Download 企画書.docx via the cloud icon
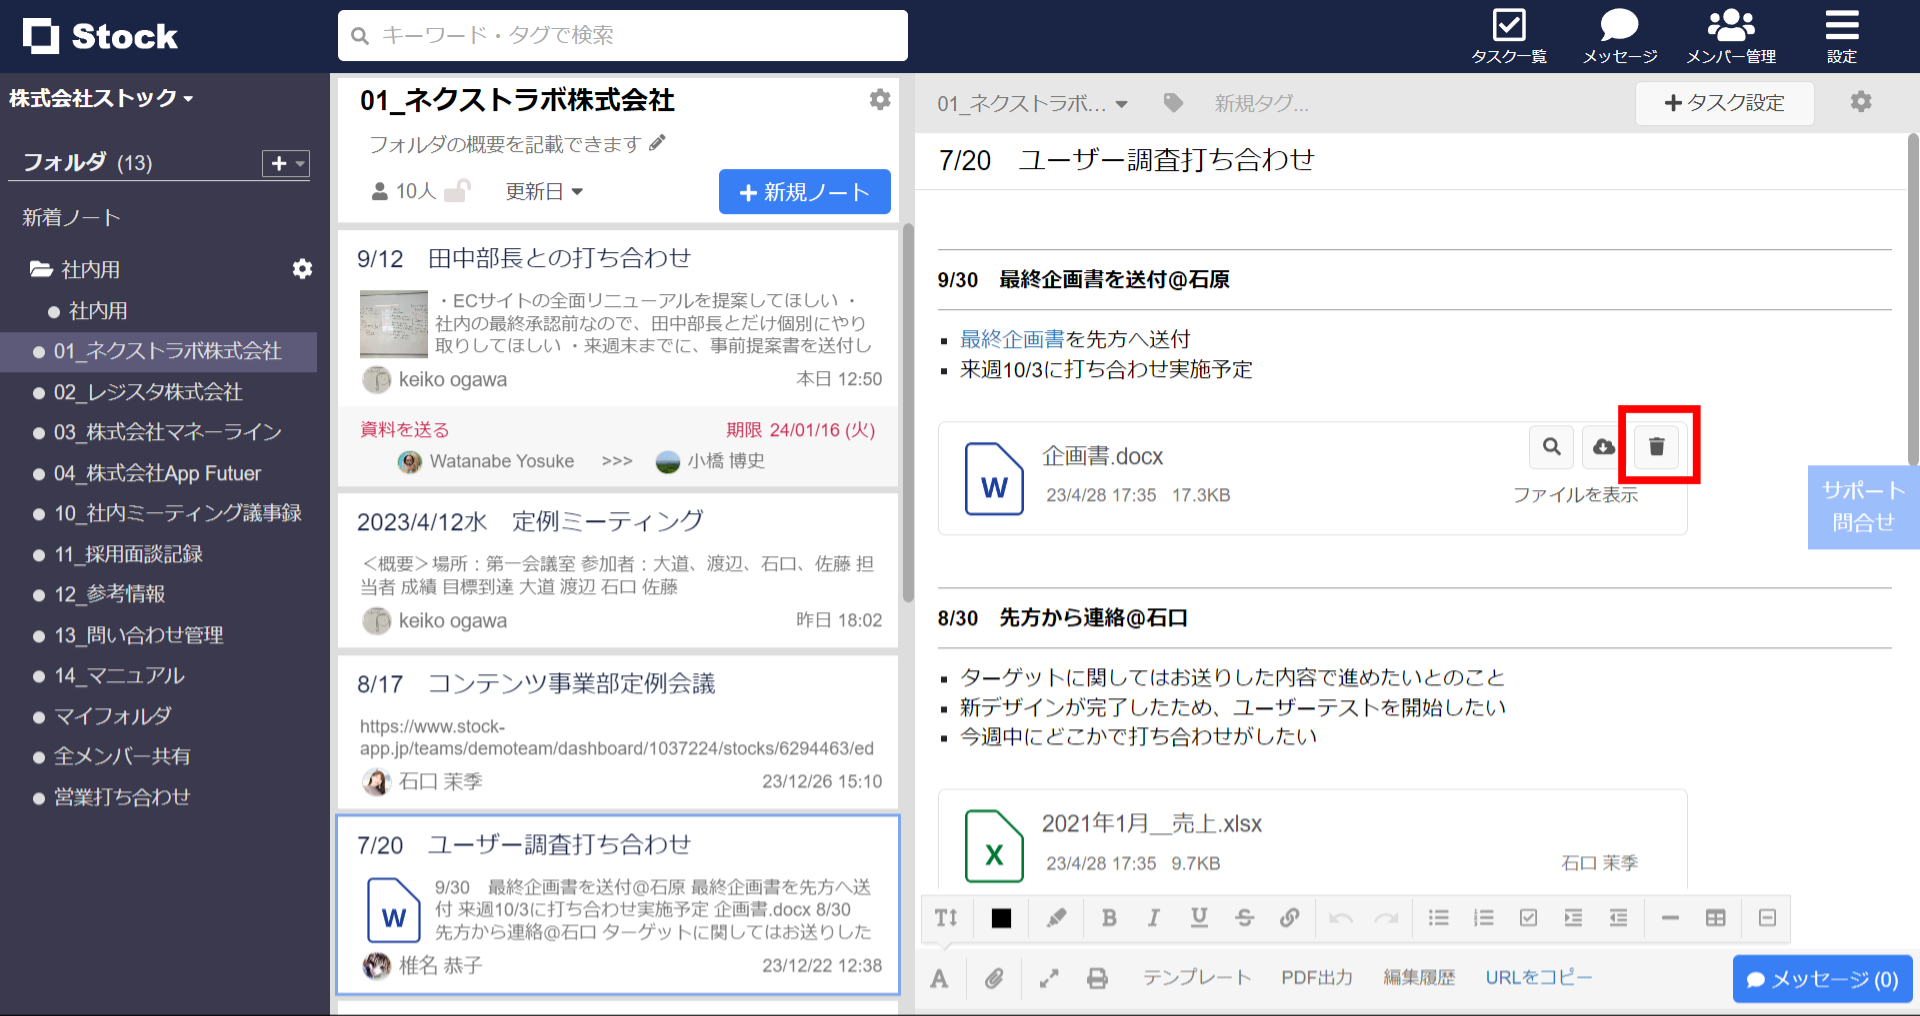This screenshot has height=1016, width=1920. pos(1603,447)
